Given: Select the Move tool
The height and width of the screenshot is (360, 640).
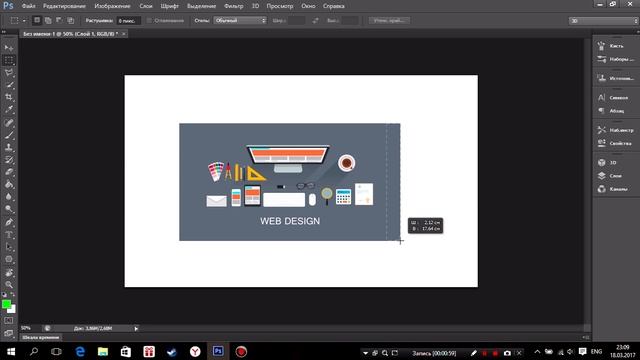Looking at the screenshot, I should (9, 48).
